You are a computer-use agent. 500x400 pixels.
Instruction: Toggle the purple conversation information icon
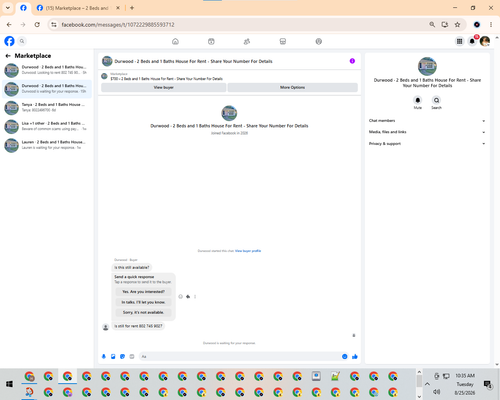tap(352, 61)
